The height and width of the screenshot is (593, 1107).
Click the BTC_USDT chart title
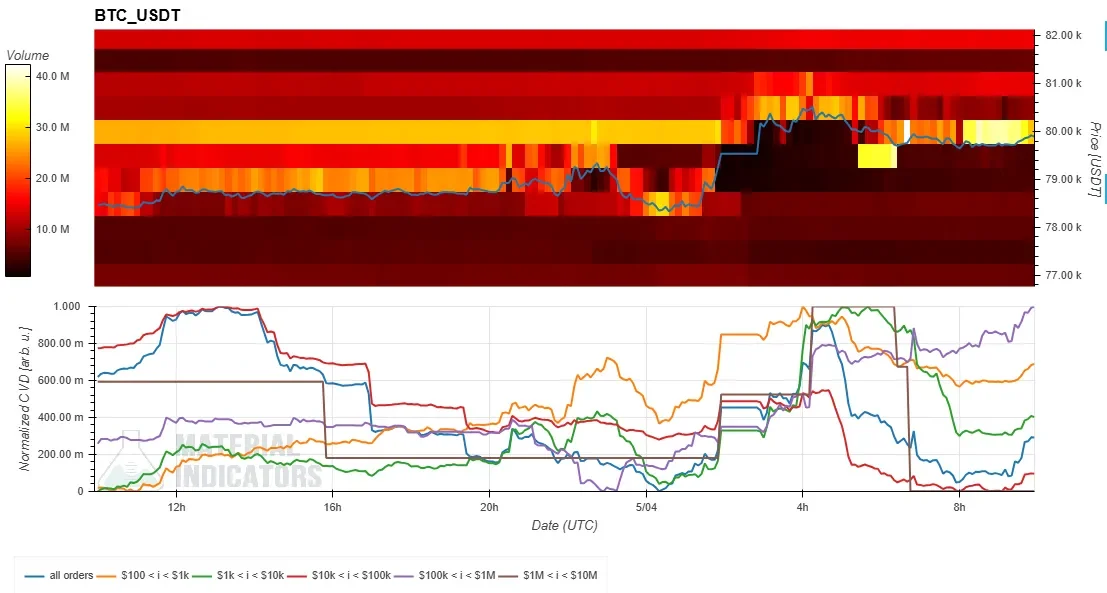[x=138, y=16]
